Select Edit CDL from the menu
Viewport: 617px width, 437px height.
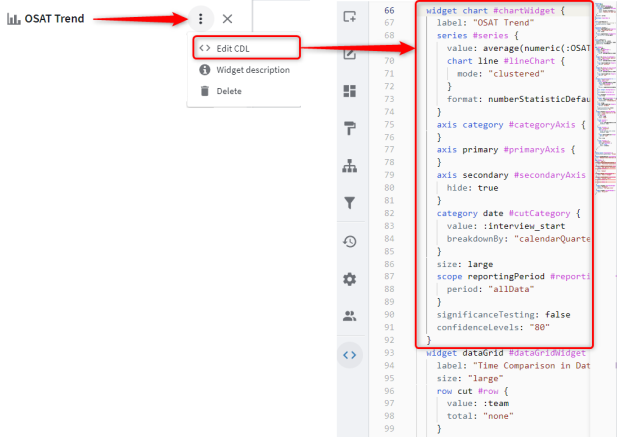pos(247,48)
